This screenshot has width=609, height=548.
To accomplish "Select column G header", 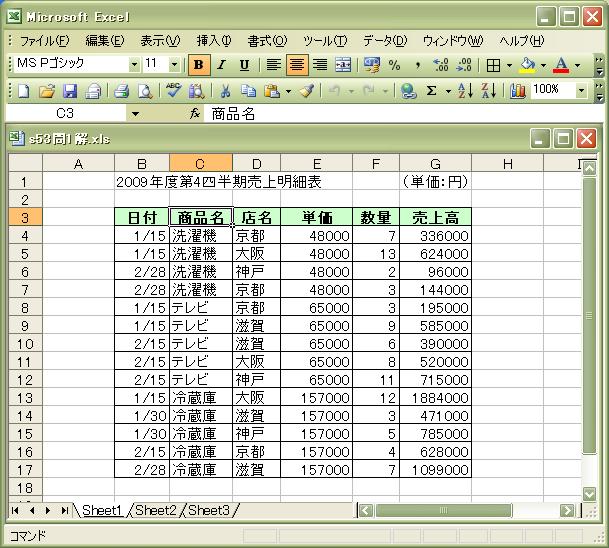I will (x=435, y=164).
